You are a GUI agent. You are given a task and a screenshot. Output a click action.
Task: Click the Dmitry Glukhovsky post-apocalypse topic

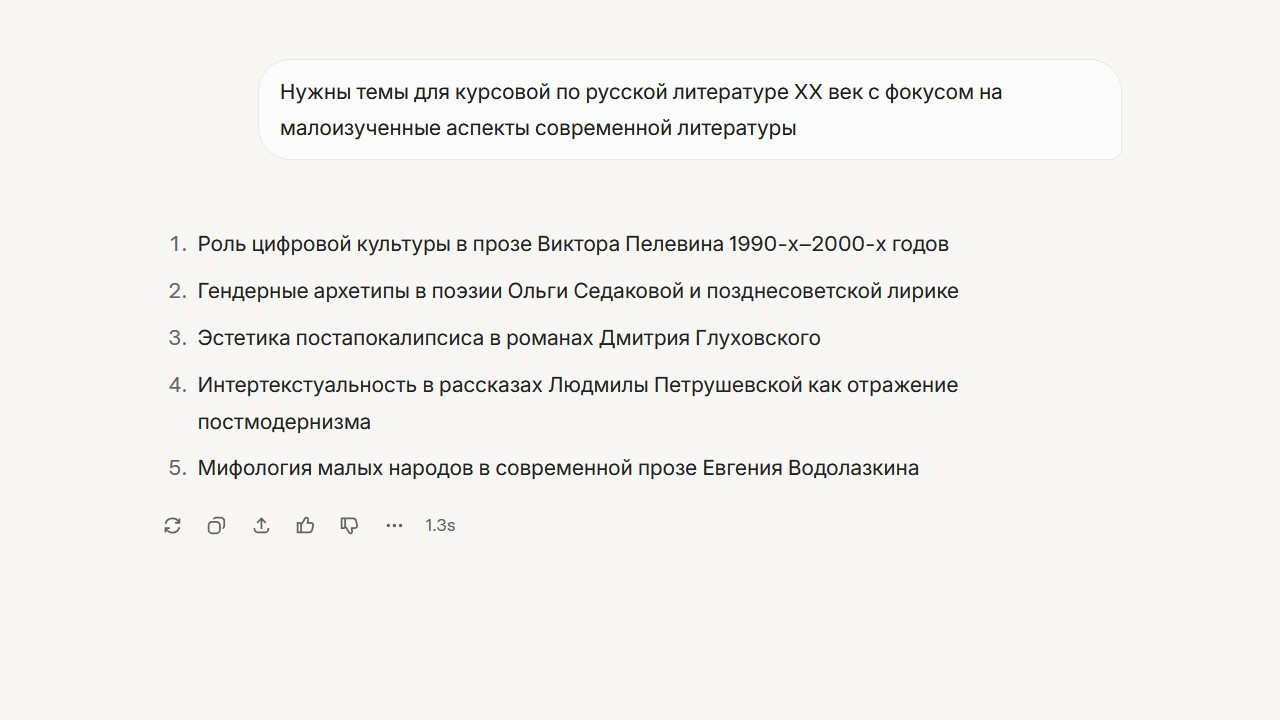510,337
